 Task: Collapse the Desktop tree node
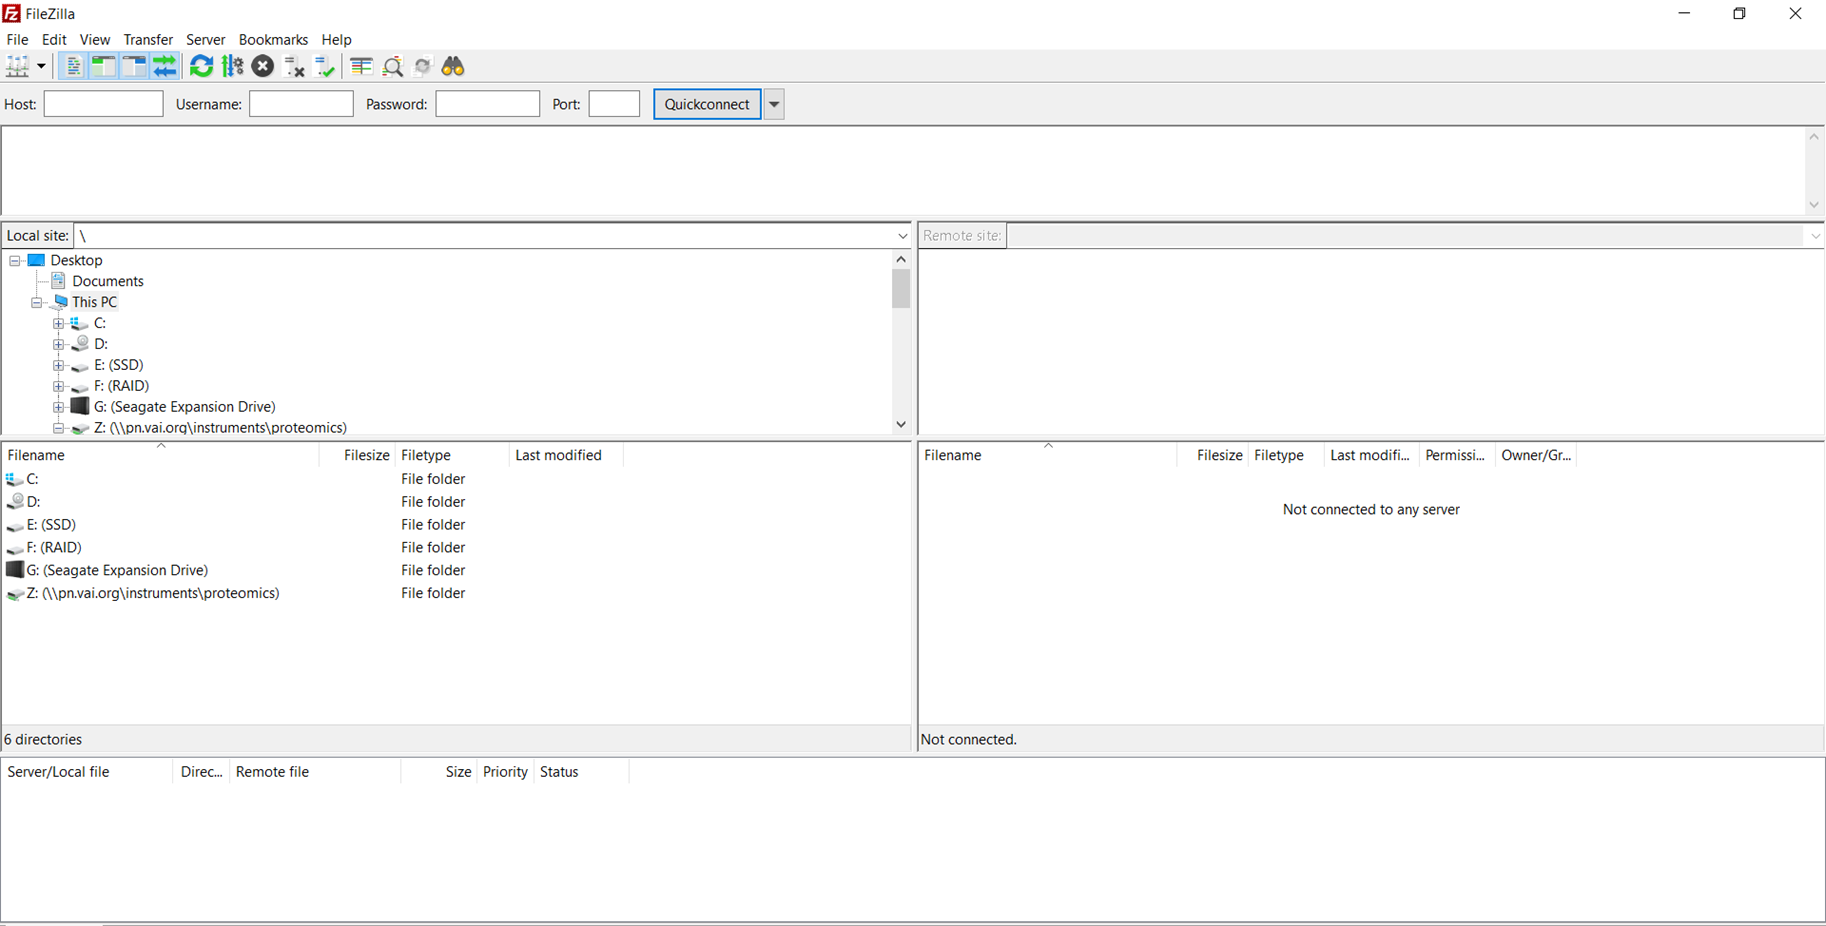15,260
